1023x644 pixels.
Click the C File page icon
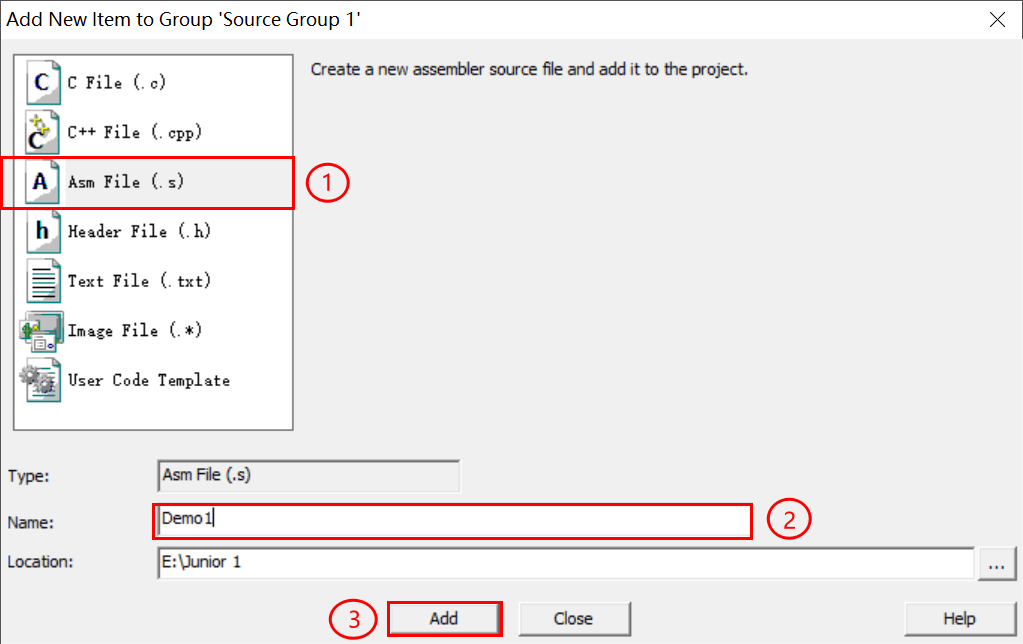pyautogui.click(x=43, y=83)
